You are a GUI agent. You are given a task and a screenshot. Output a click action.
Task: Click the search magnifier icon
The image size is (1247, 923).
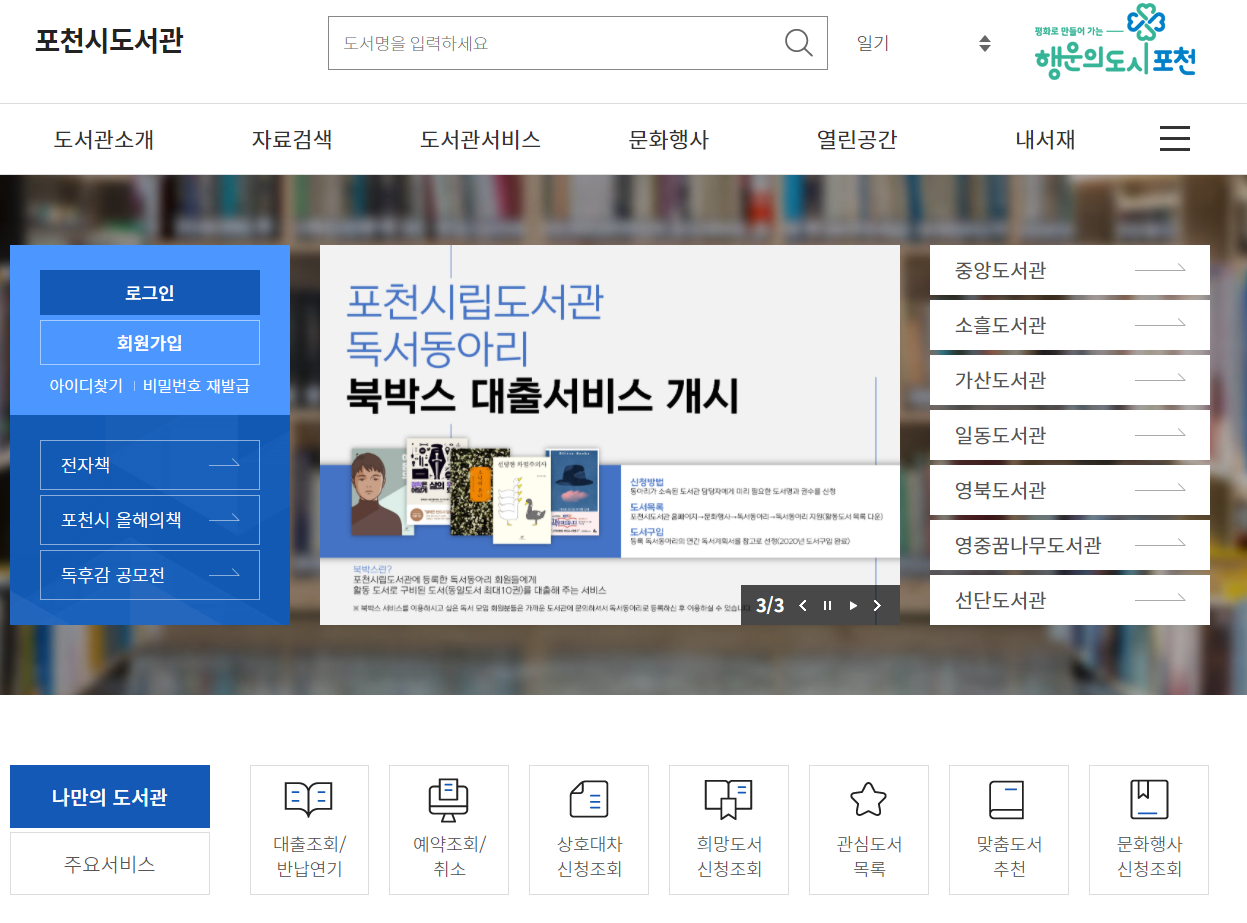(798, 43)
